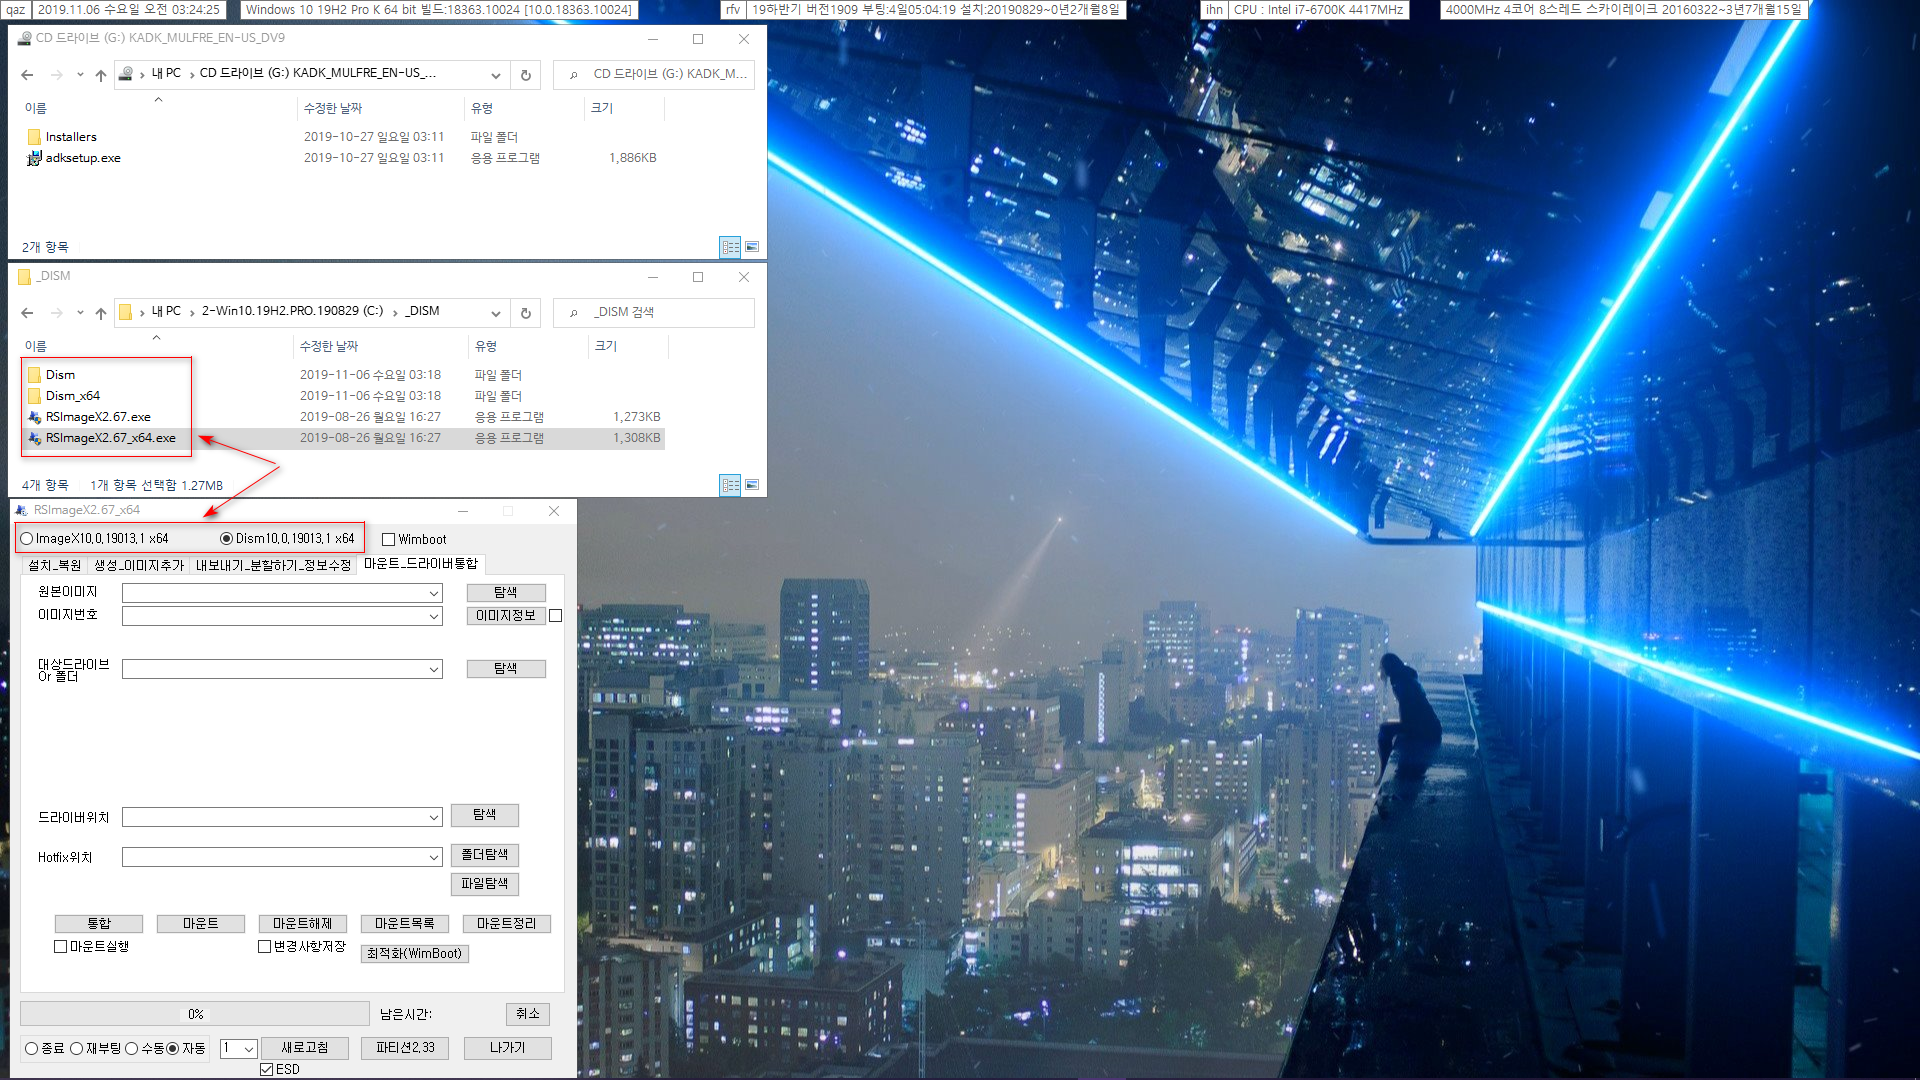
Task: Click Back arrow in CD drive window
Action: click(27, 75)
